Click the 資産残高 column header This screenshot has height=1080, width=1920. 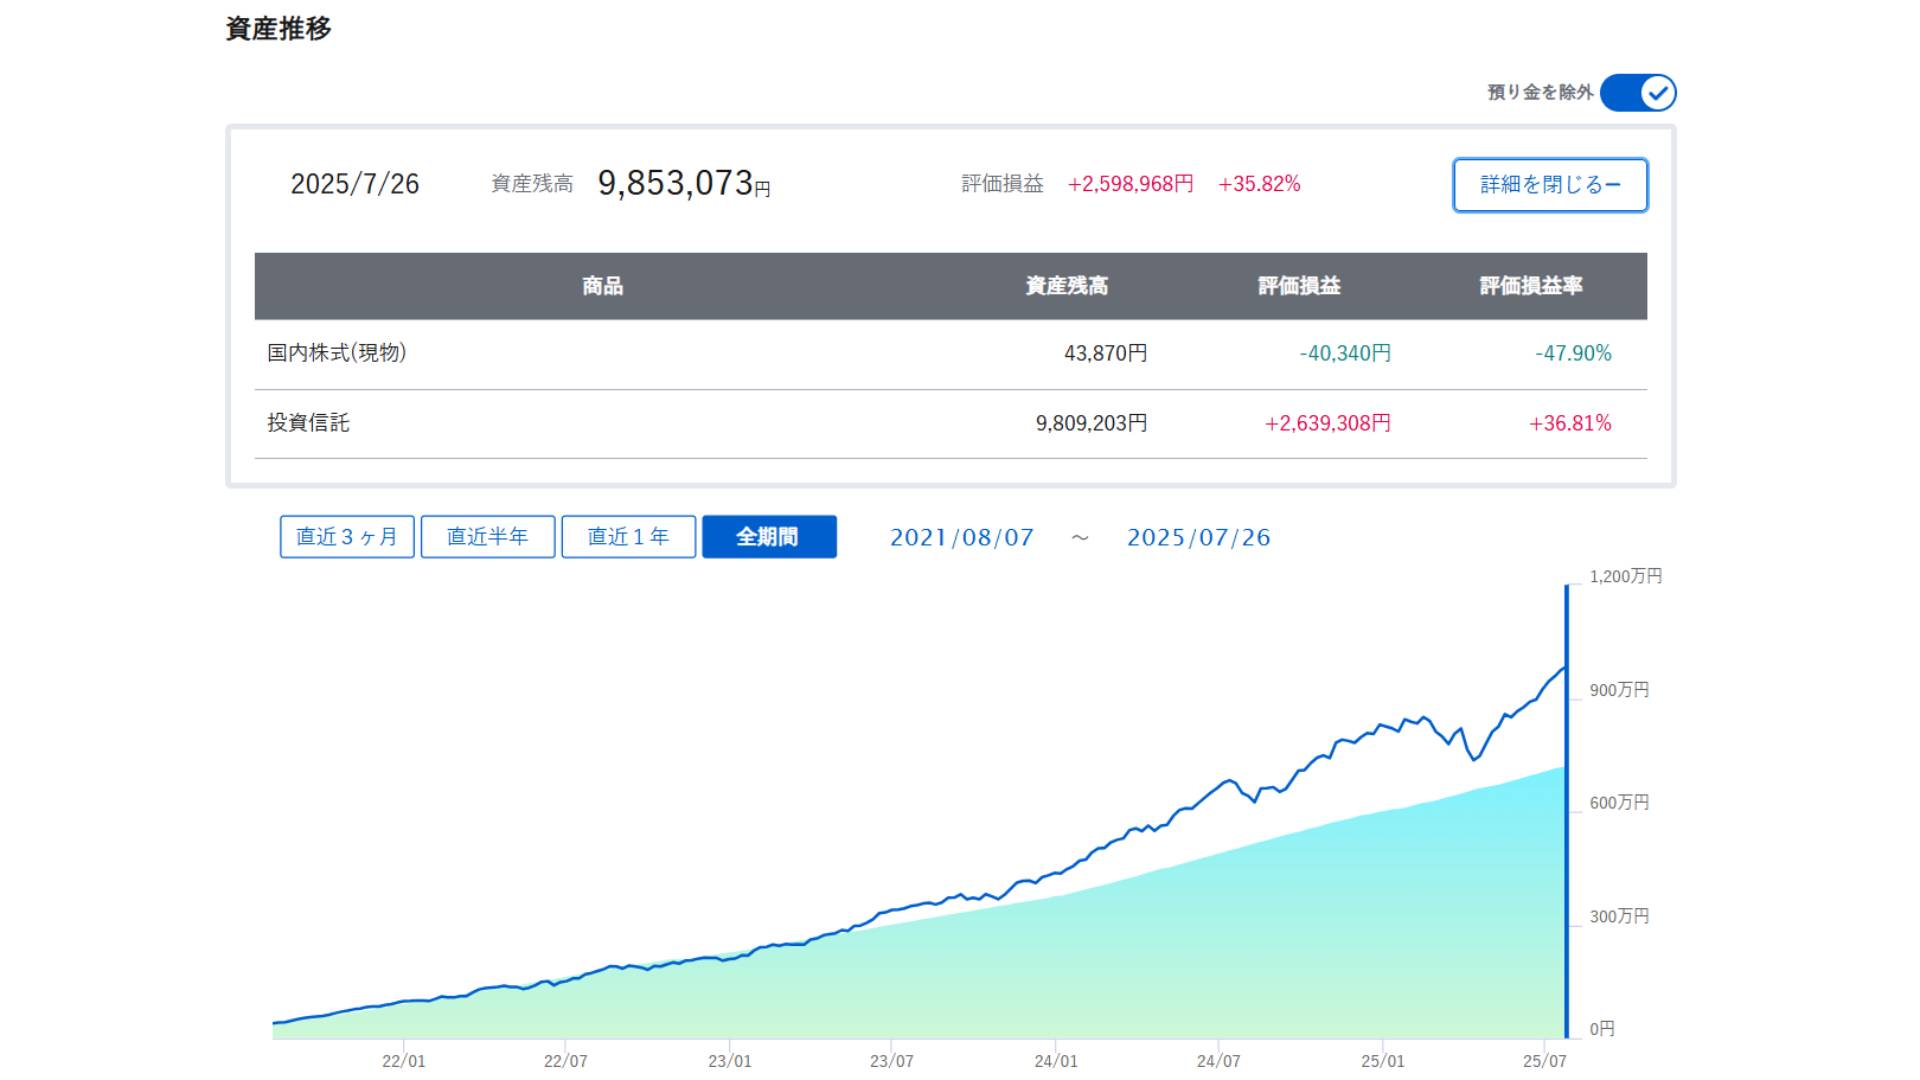[x=1066, y=286]
